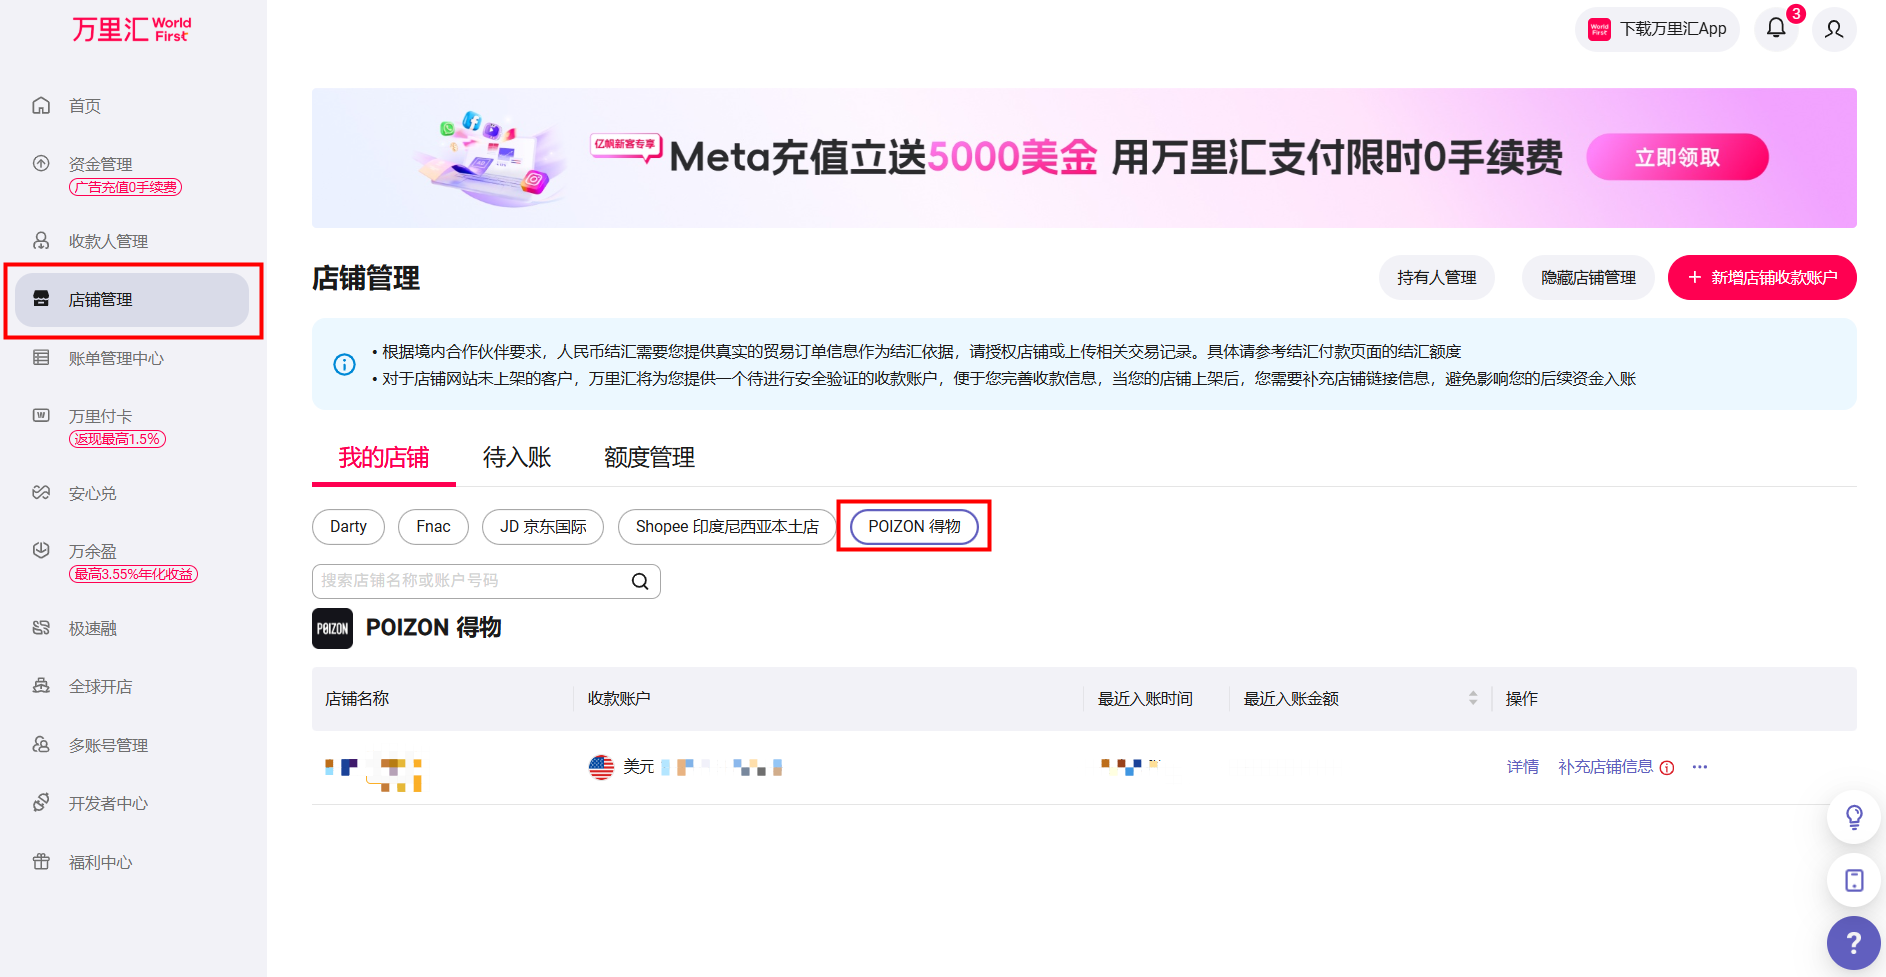Click the 立即领取 banner button
The image size is (1886, 977).
click(x=1677, y=157)
